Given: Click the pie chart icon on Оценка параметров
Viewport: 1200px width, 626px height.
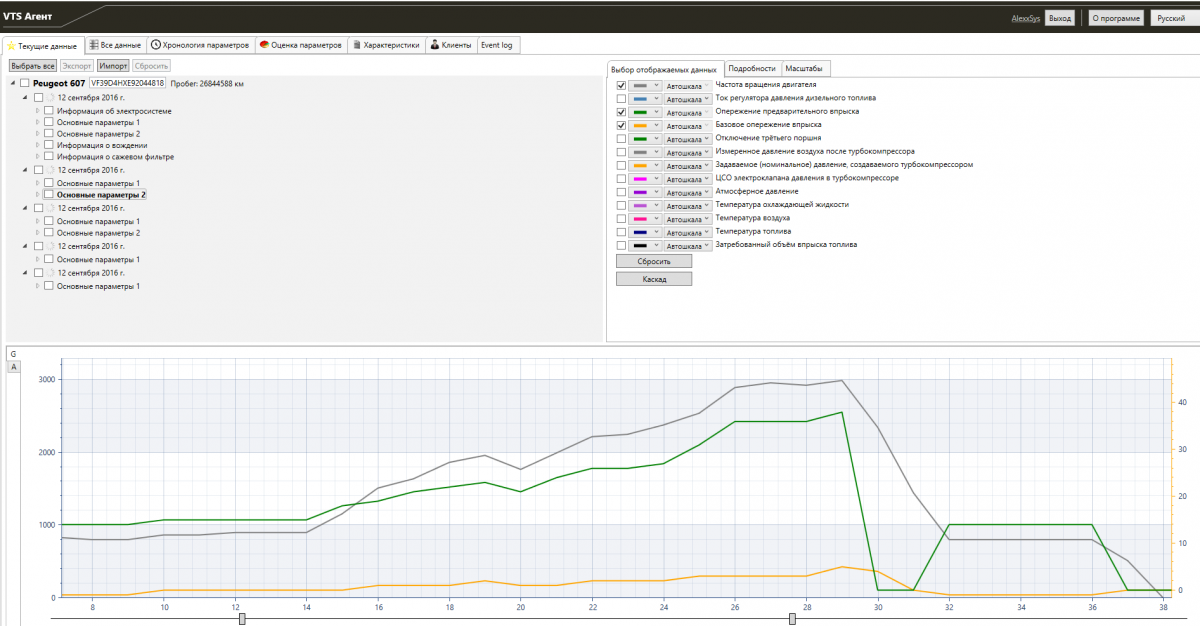Looking at the screenshot, I should 263,45.
